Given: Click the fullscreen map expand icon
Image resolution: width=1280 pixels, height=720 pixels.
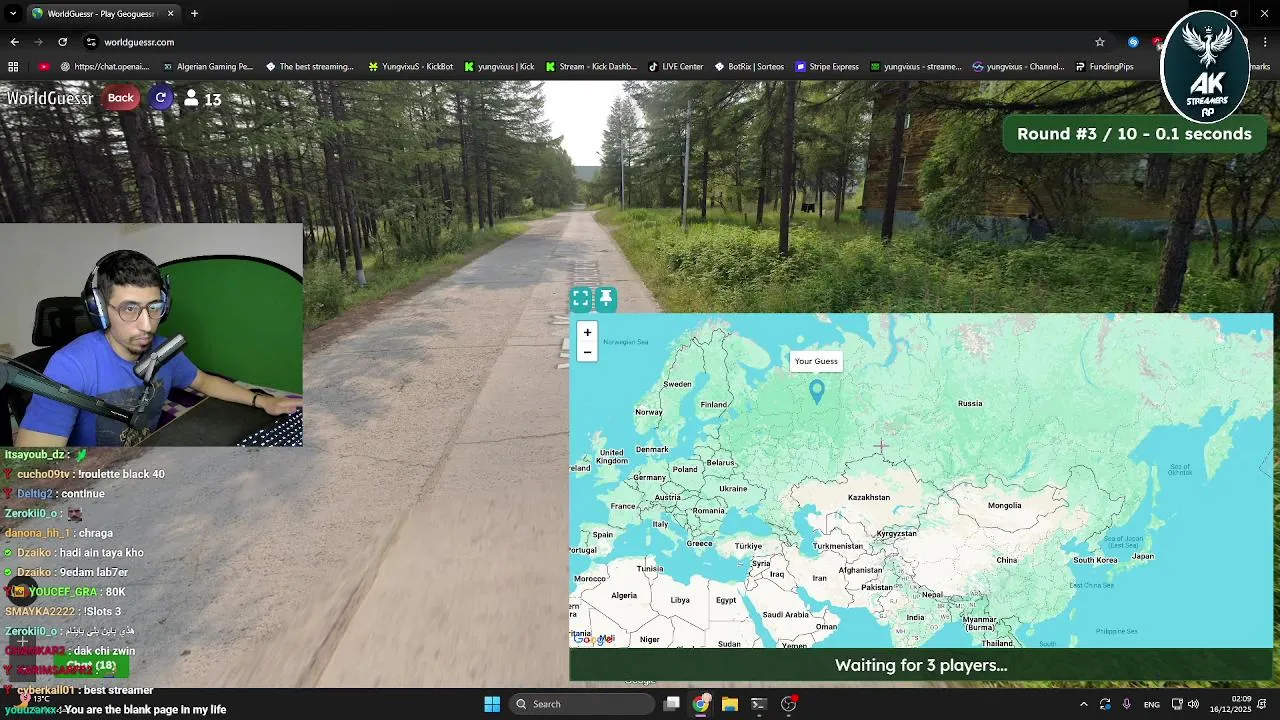Looking at the screenshot, I should pos(580,299).
